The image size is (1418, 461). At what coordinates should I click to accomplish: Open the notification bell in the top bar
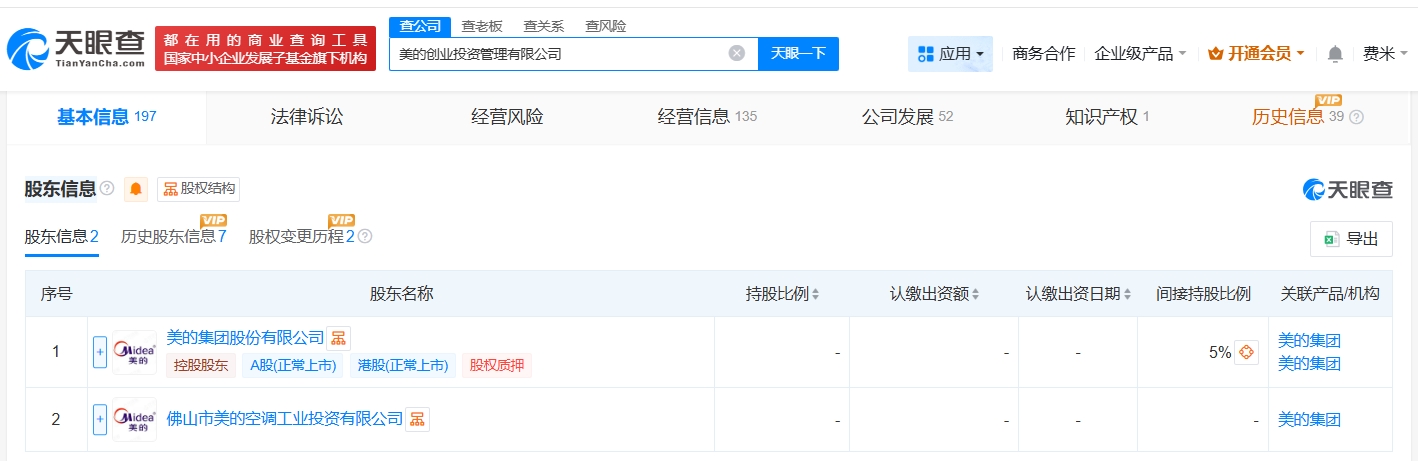pyautogui.click(x=1335, y=54)
